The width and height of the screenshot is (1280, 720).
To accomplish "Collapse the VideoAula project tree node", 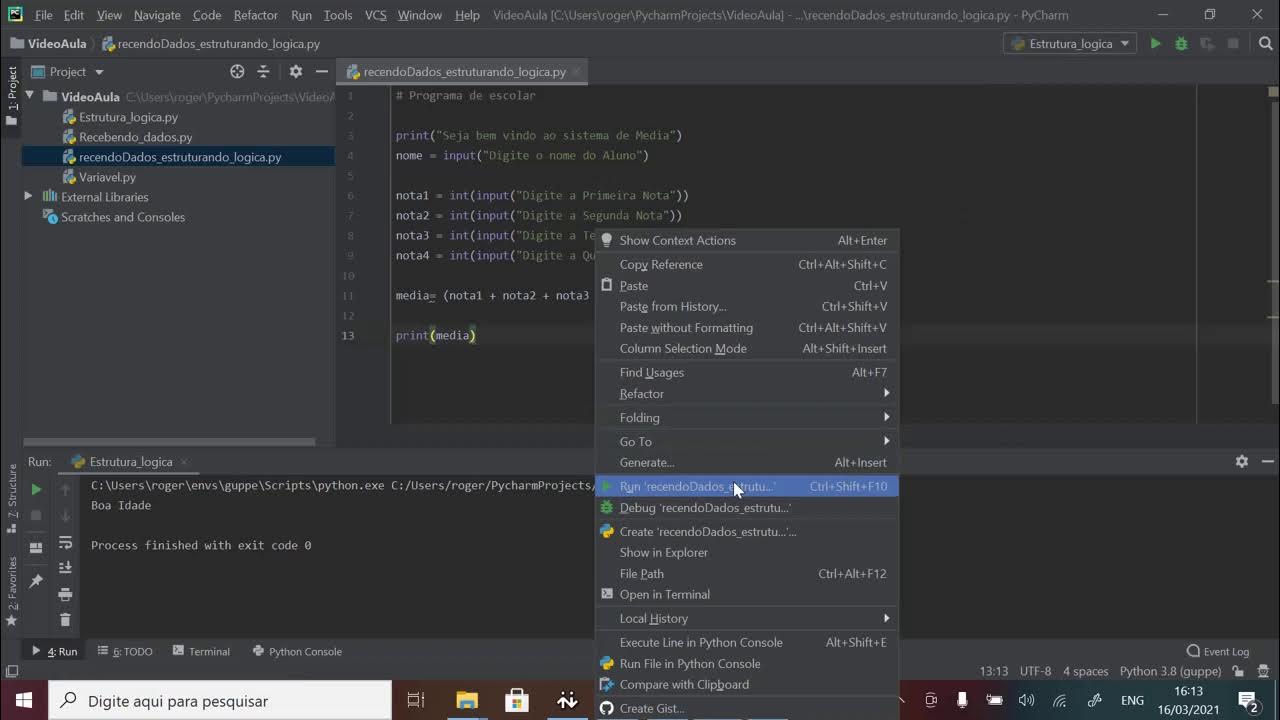I will point(29,97).
